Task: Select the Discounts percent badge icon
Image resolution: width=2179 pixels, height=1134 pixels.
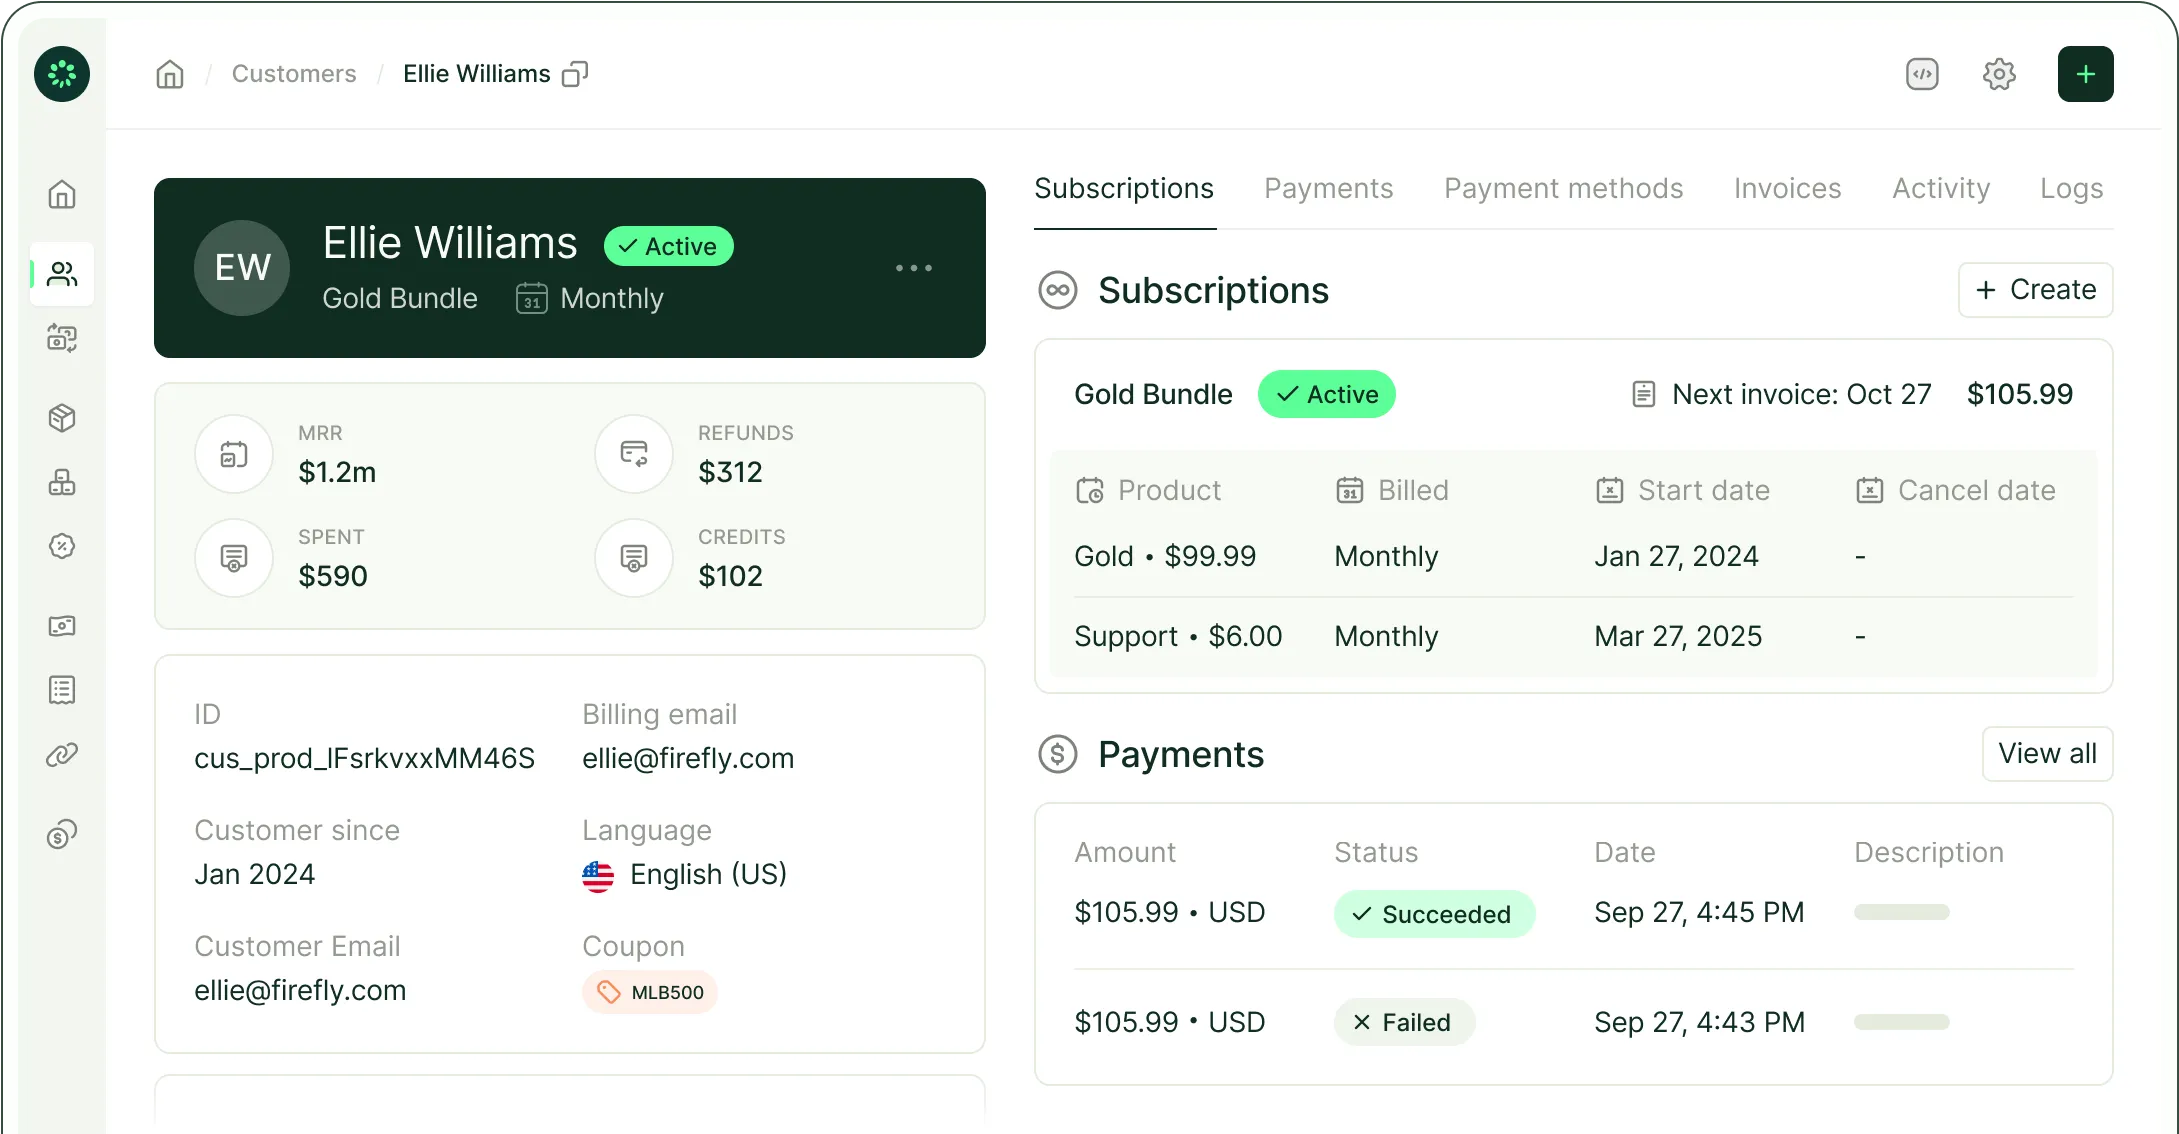Action: pyautogui.click(x=62, y=546)
